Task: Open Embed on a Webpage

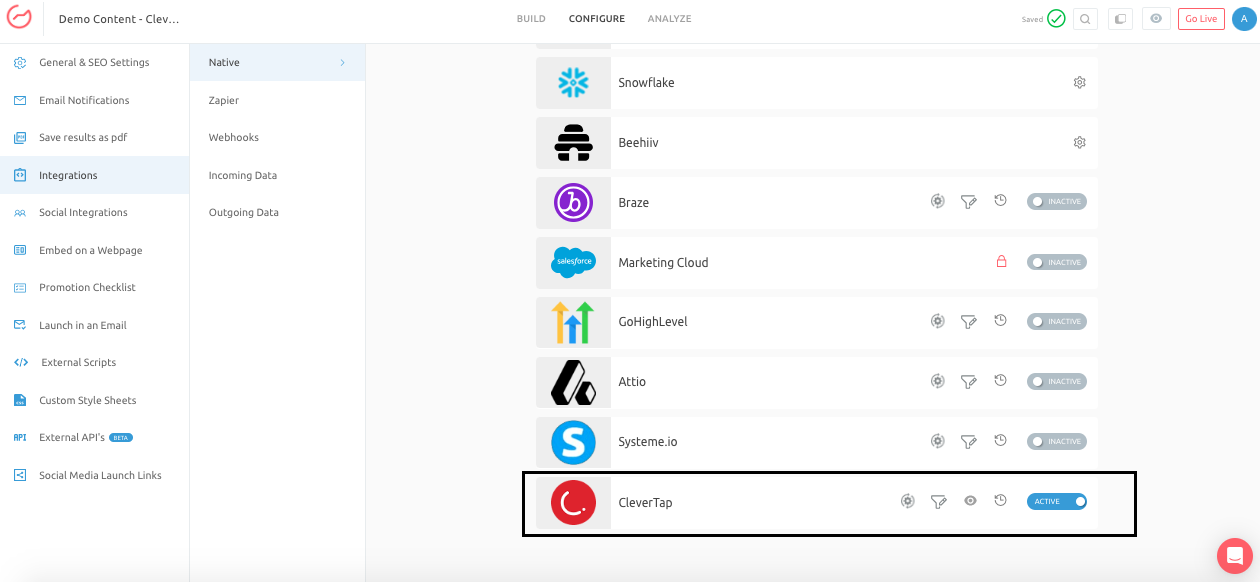Action: [x=94, y=250]
